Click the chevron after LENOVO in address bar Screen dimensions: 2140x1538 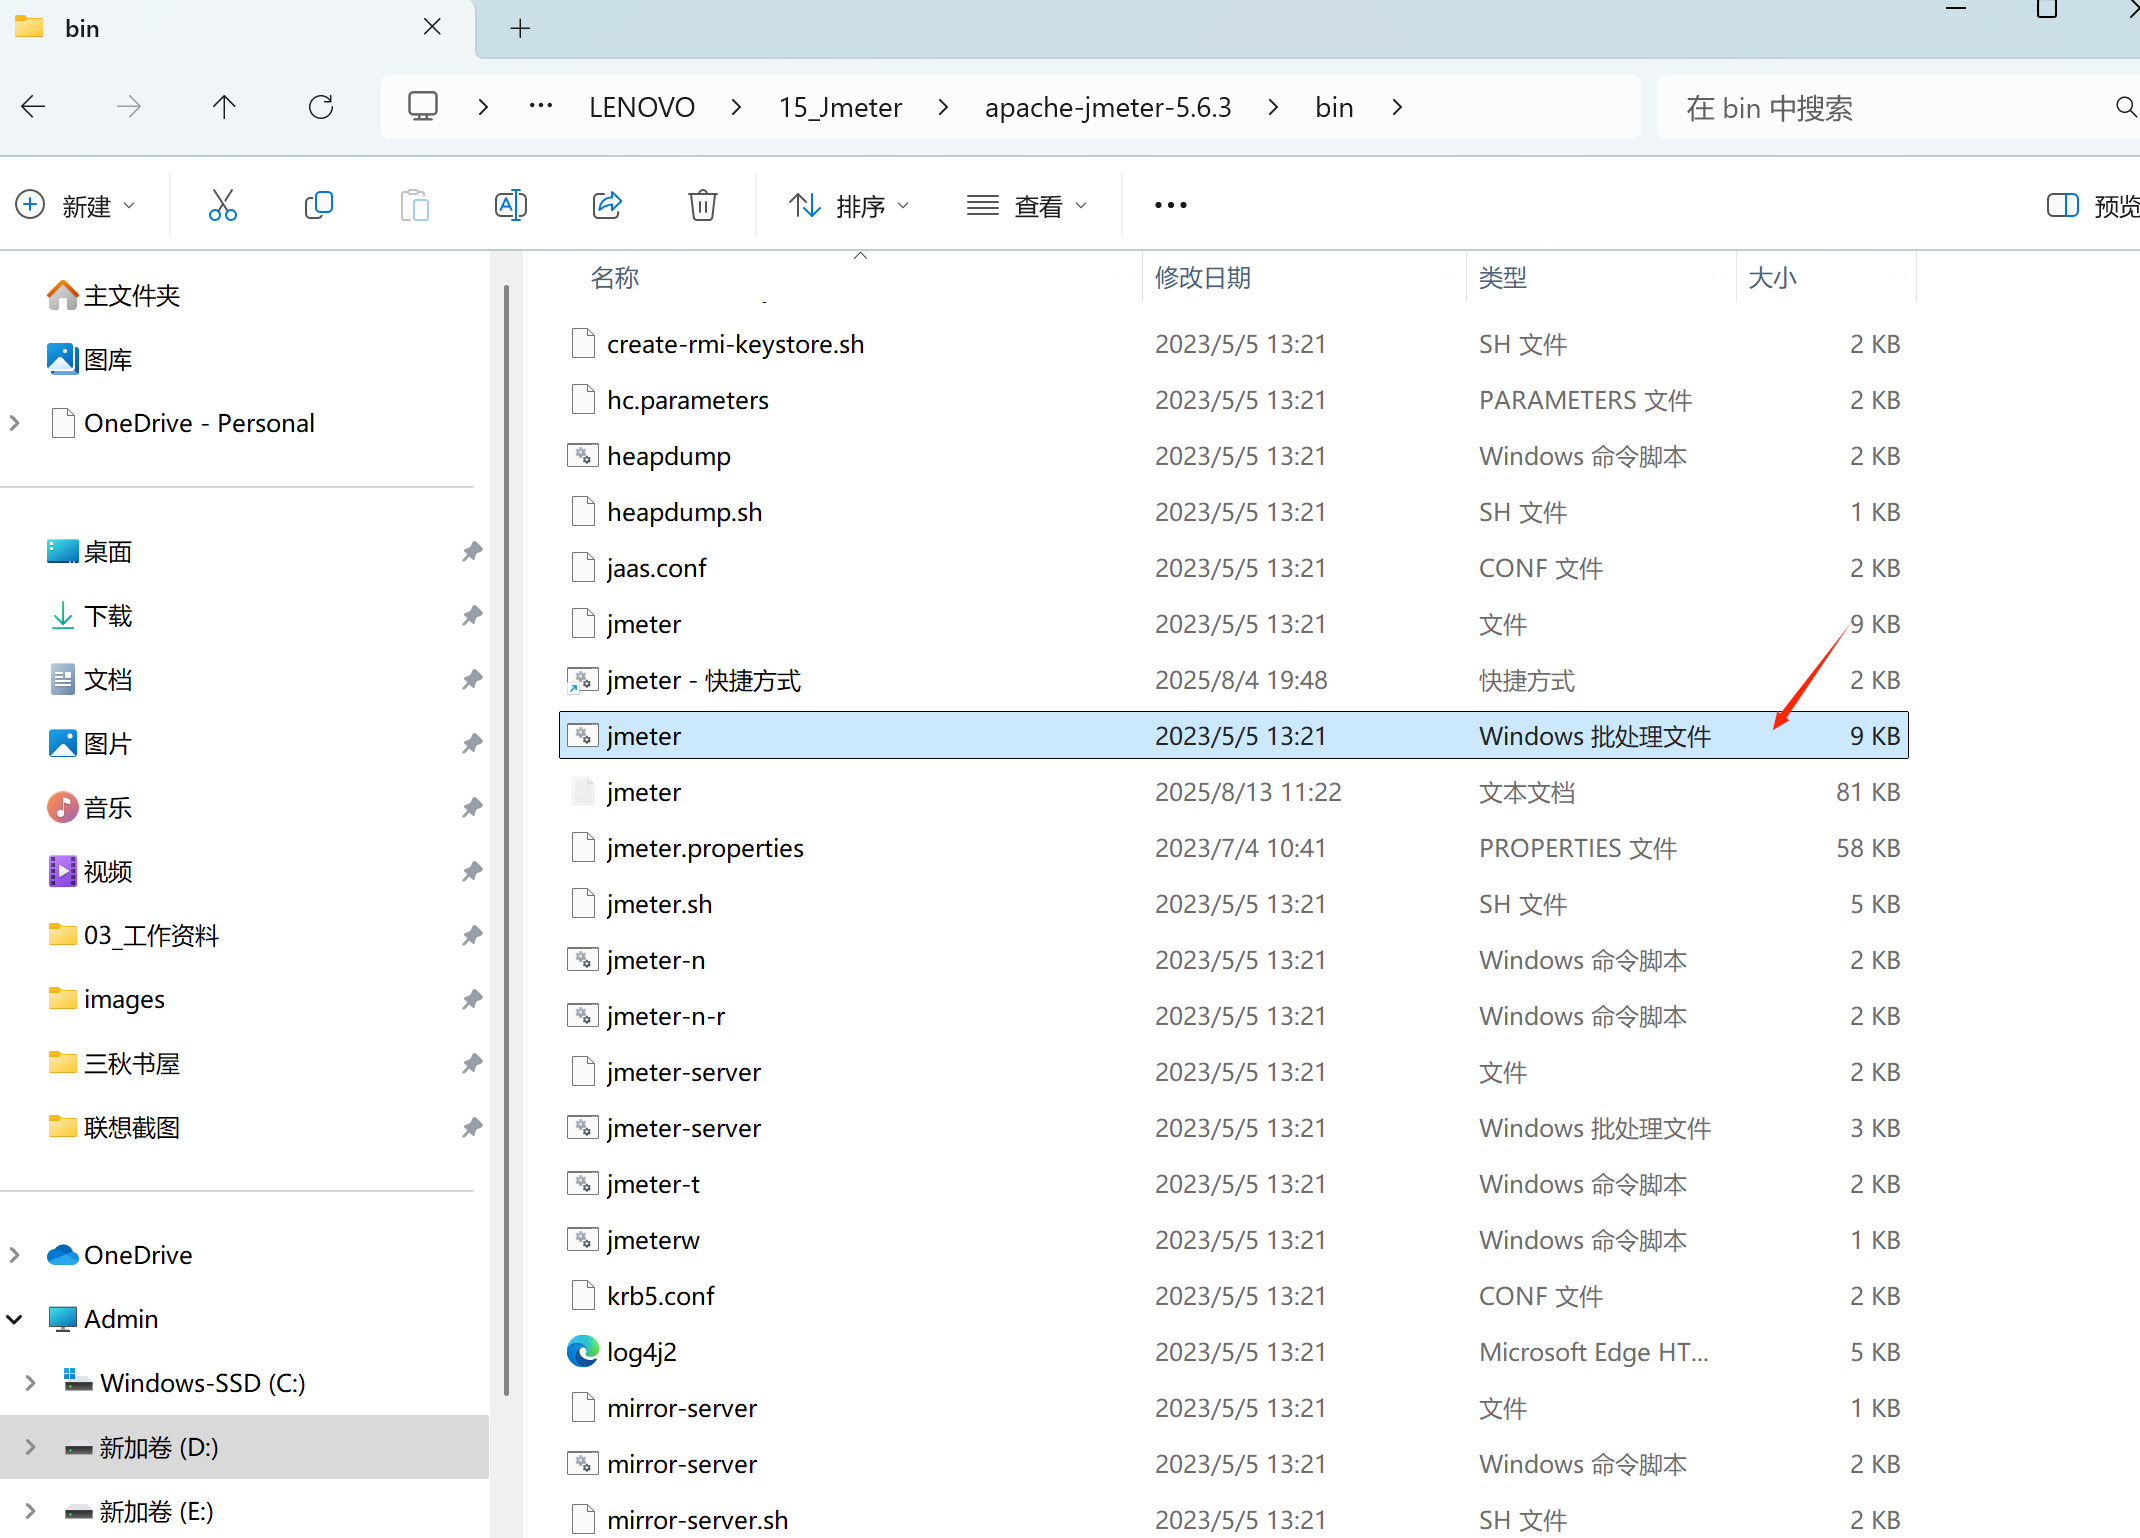click(736, 107)
